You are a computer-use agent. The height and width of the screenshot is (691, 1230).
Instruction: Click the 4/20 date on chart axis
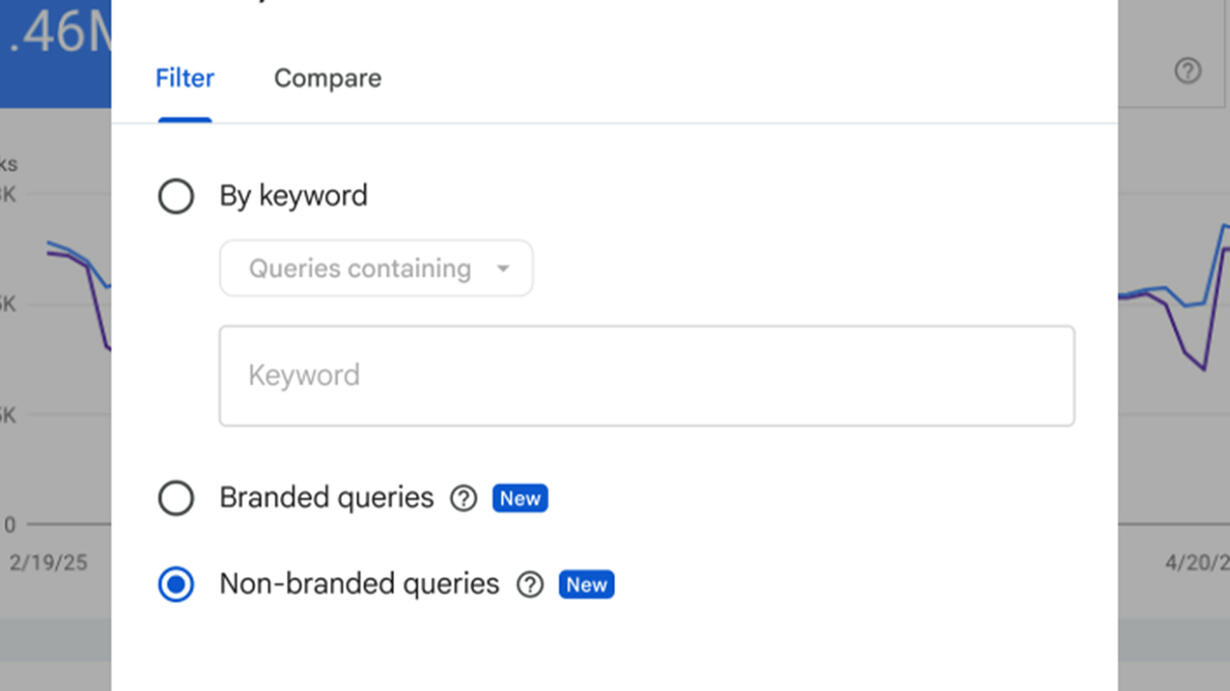coord(1196,563)
